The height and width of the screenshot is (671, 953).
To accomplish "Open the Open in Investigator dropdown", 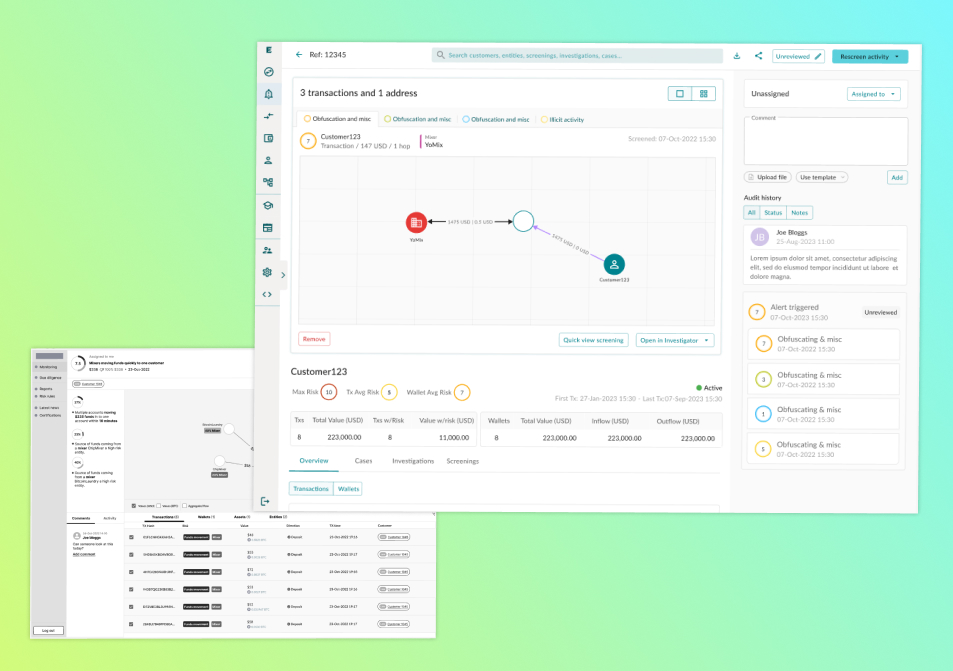I will point(675,340).
